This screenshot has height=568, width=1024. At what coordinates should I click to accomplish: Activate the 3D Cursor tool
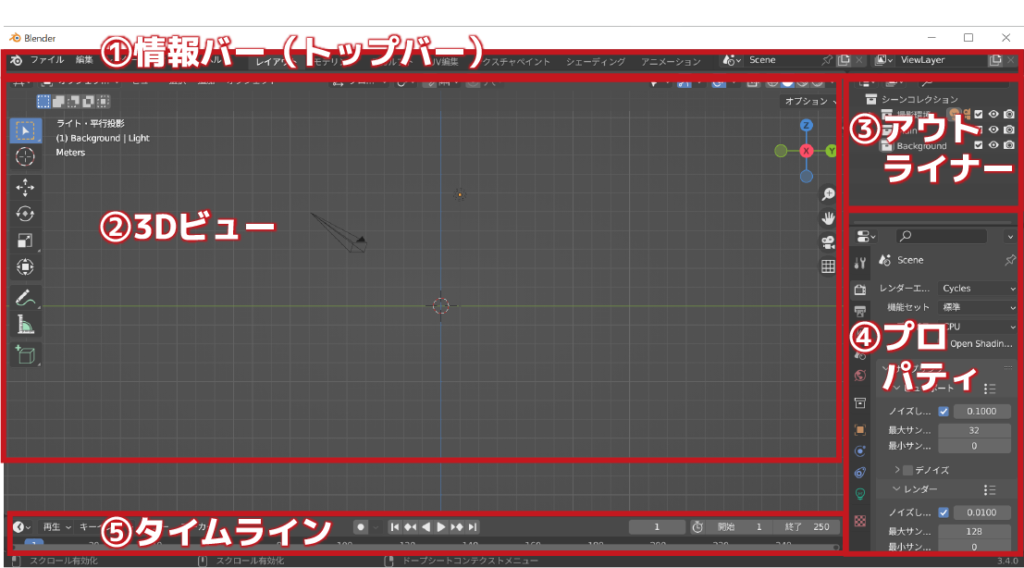pyautogui.click(x=26, y=157)
